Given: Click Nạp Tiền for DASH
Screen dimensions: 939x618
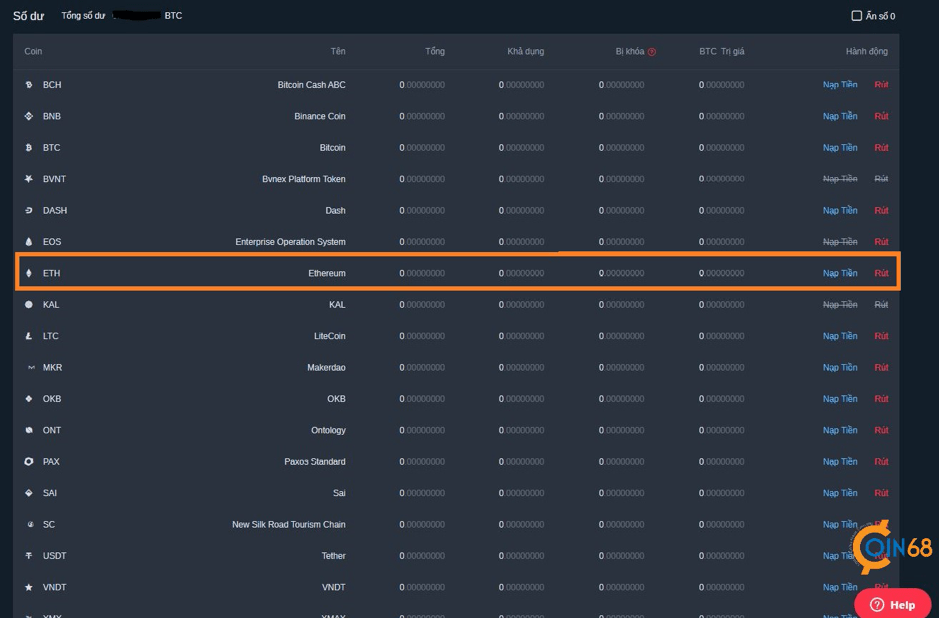Looking at the screenshot, I should tap(840, 210).
